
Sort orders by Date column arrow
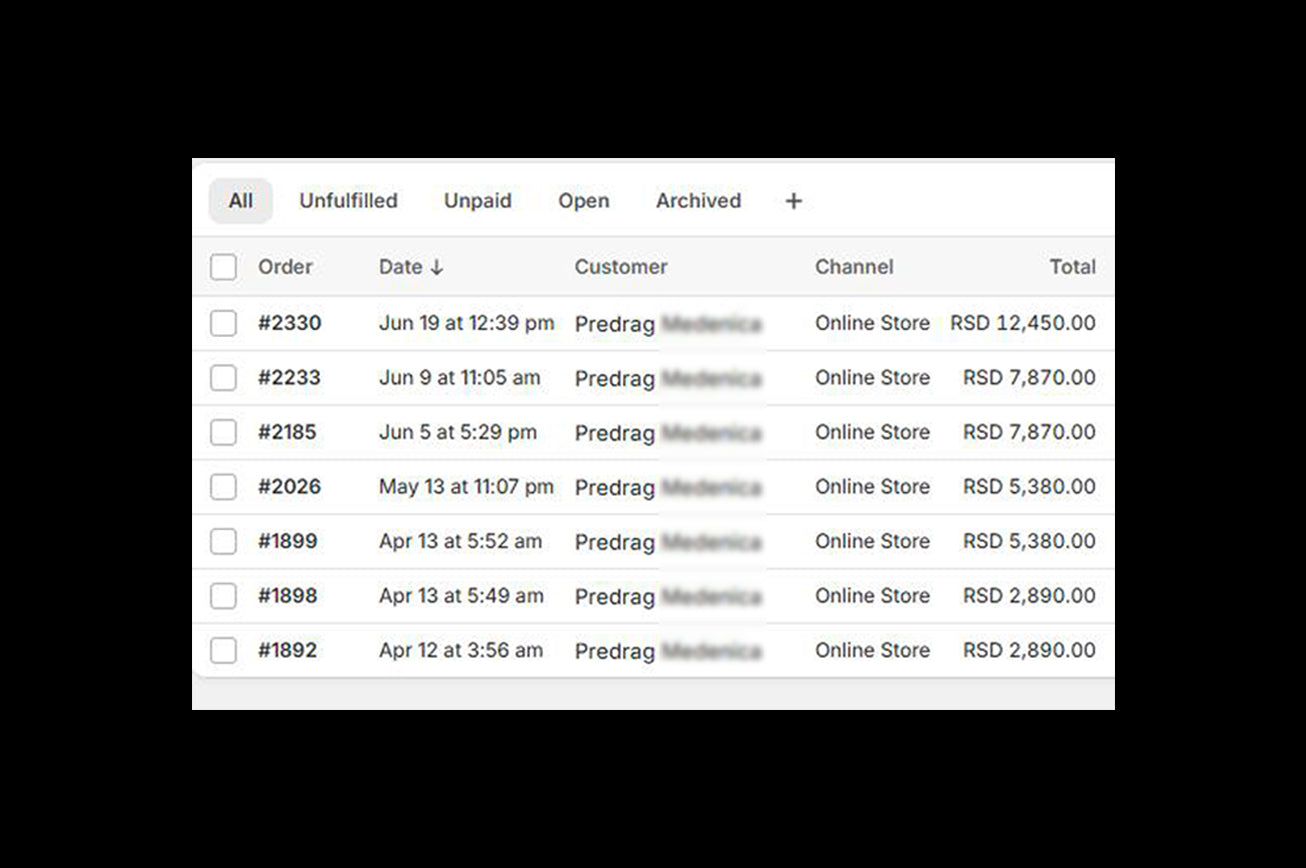(436, 267)
